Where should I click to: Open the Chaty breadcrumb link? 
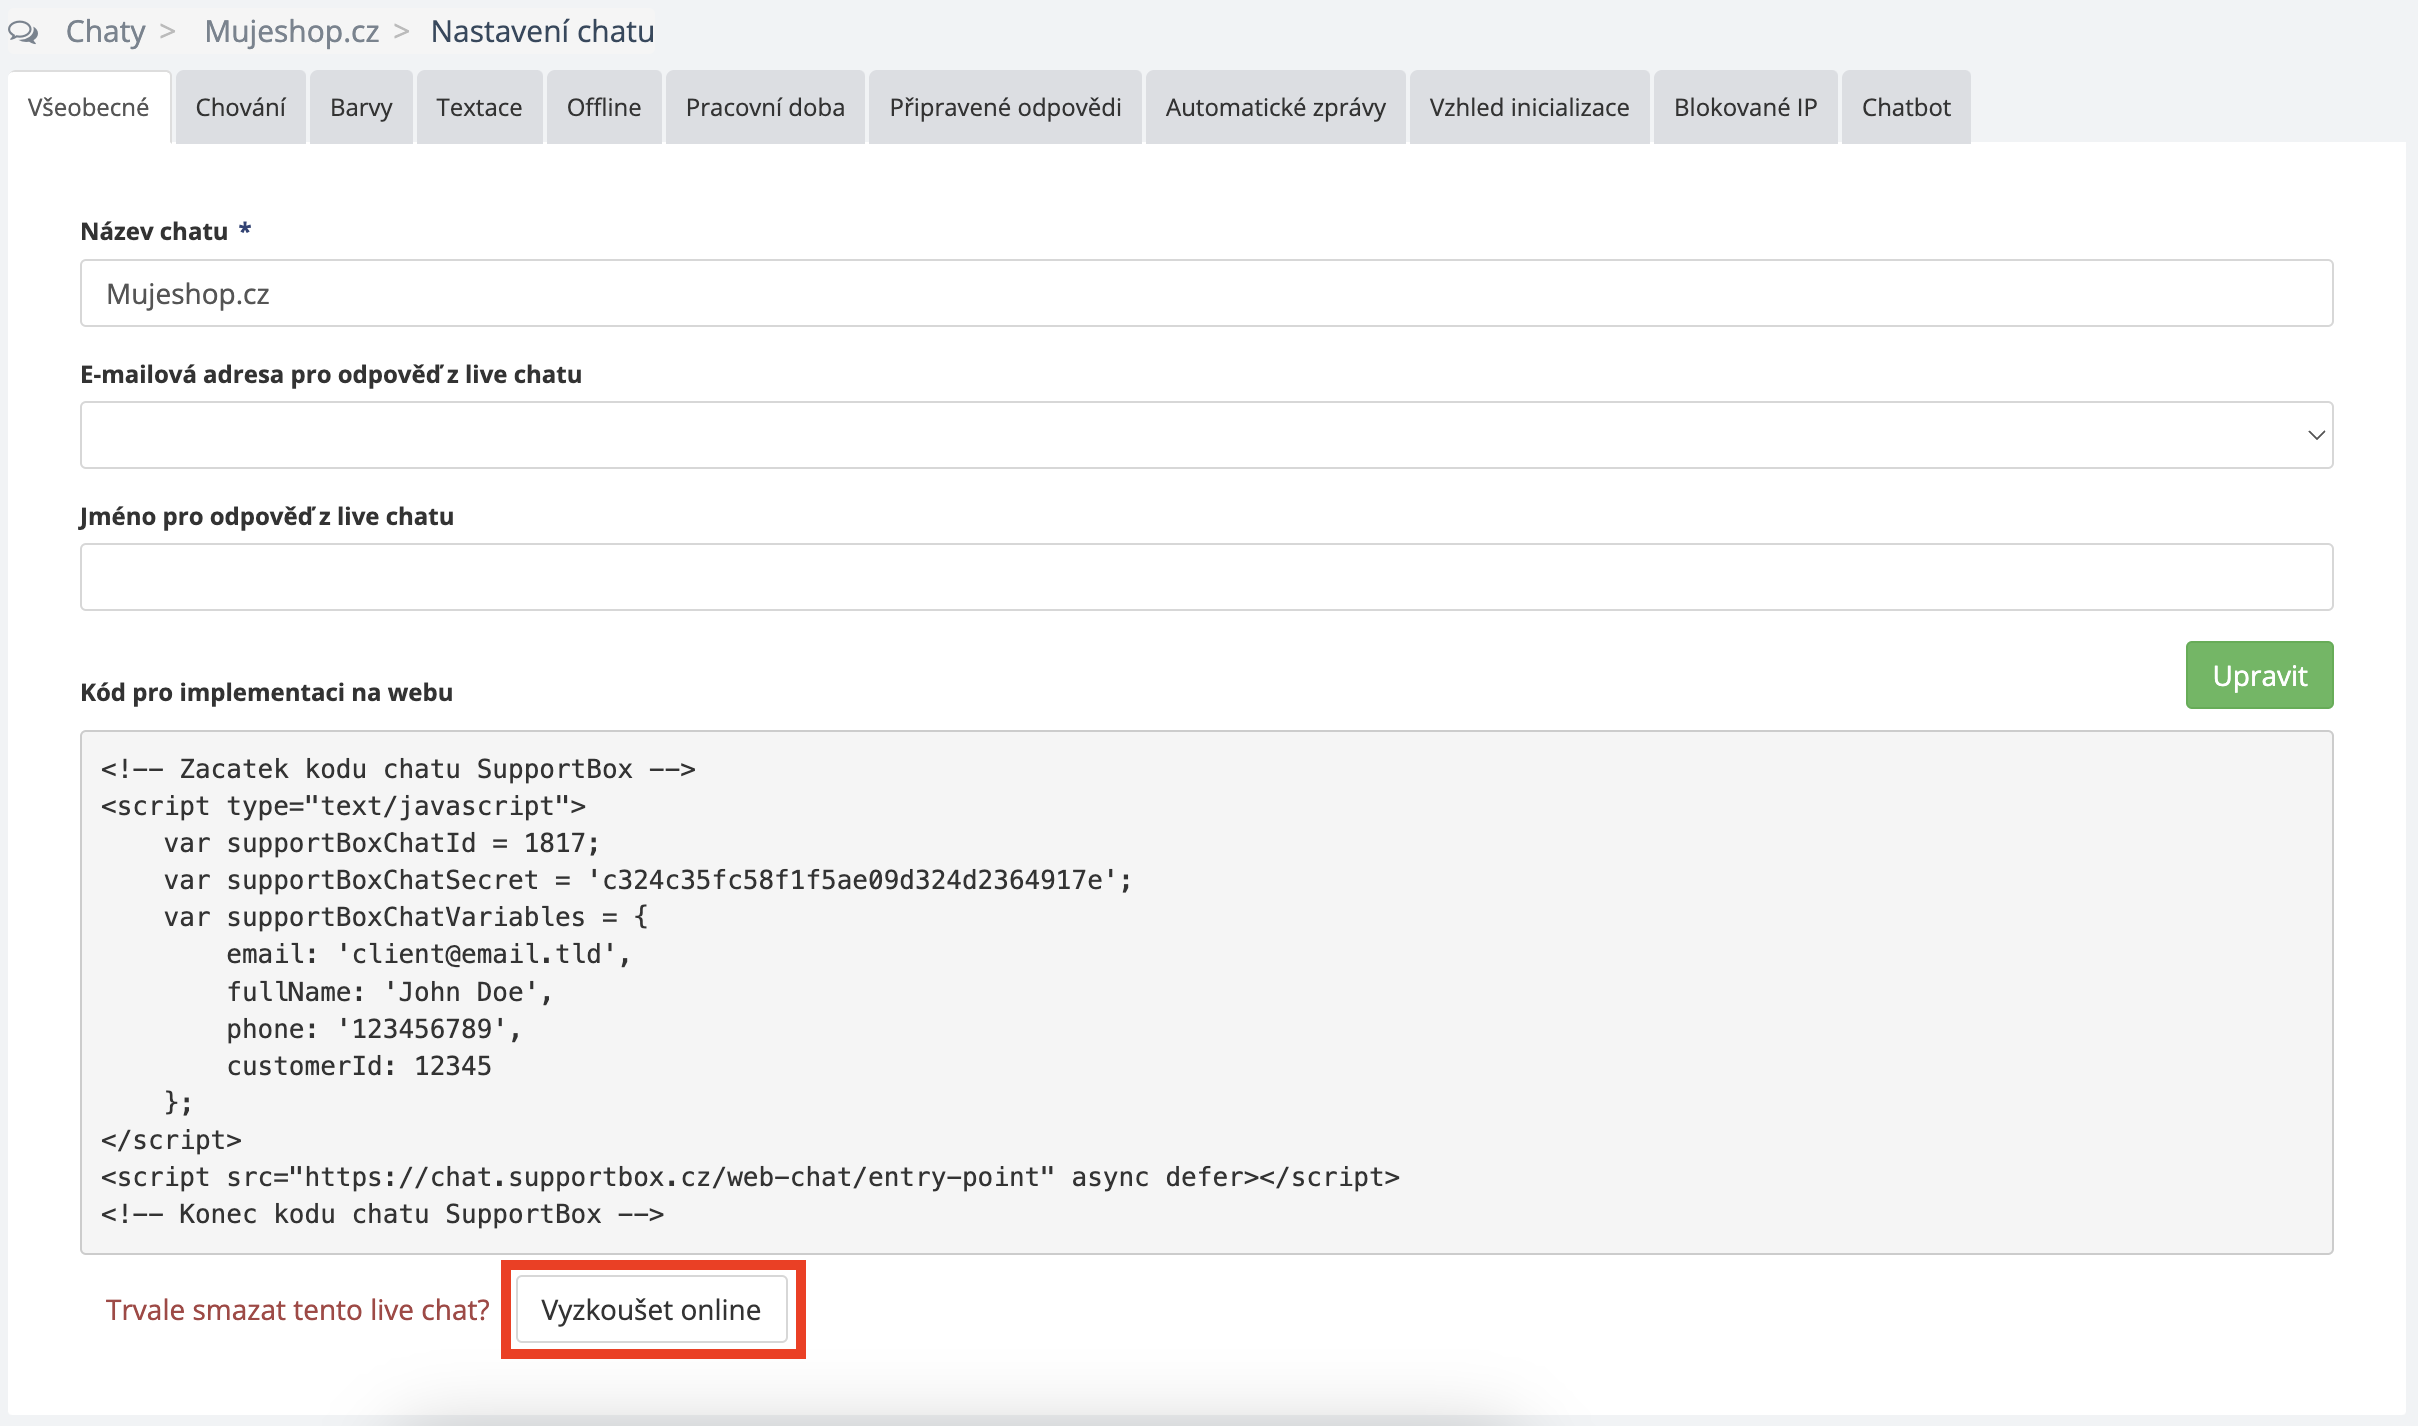(105, 32)
